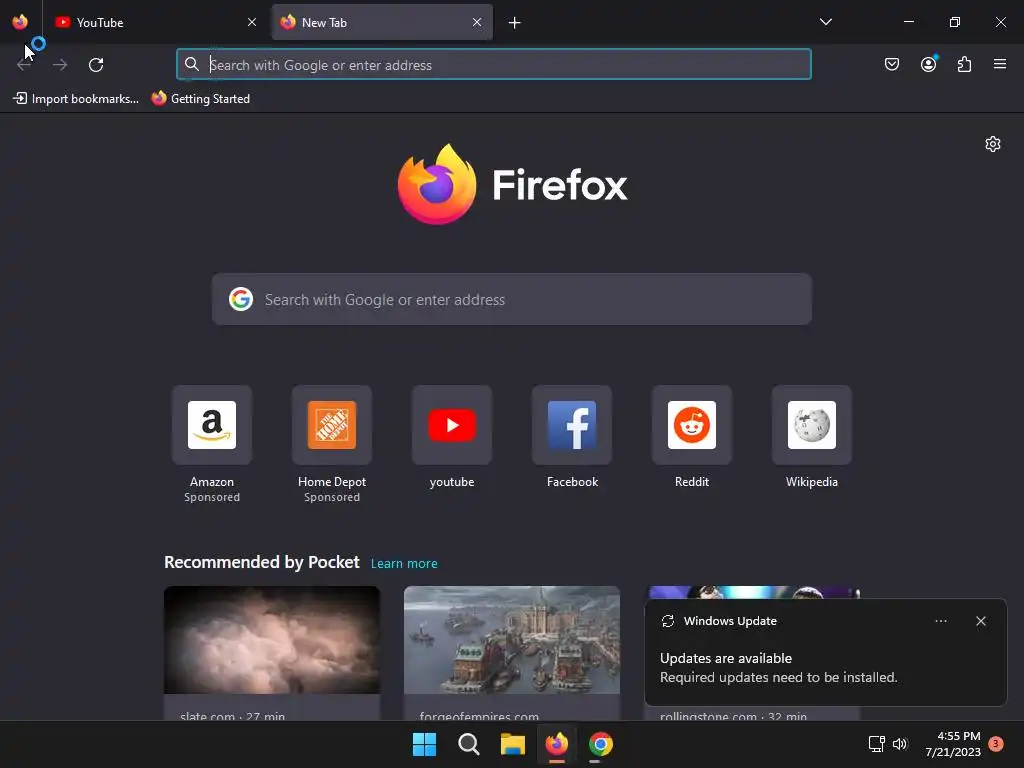1024x768 pixels.
Task: Open notification center badge
Action: coord(996,743)
